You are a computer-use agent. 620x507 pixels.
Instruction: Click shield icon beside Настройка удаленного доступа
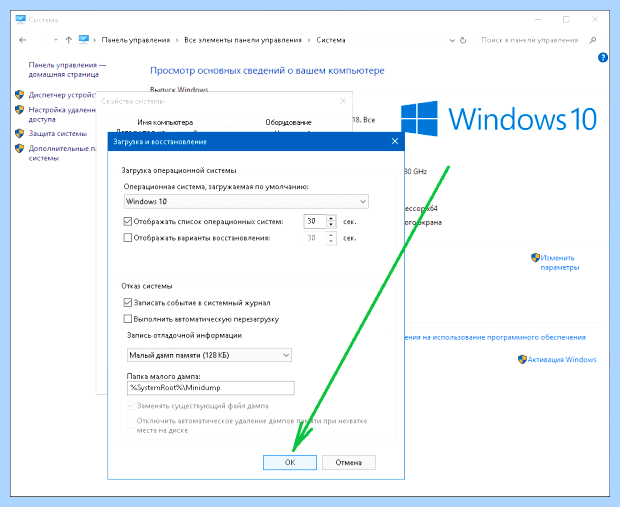(19, 110)
